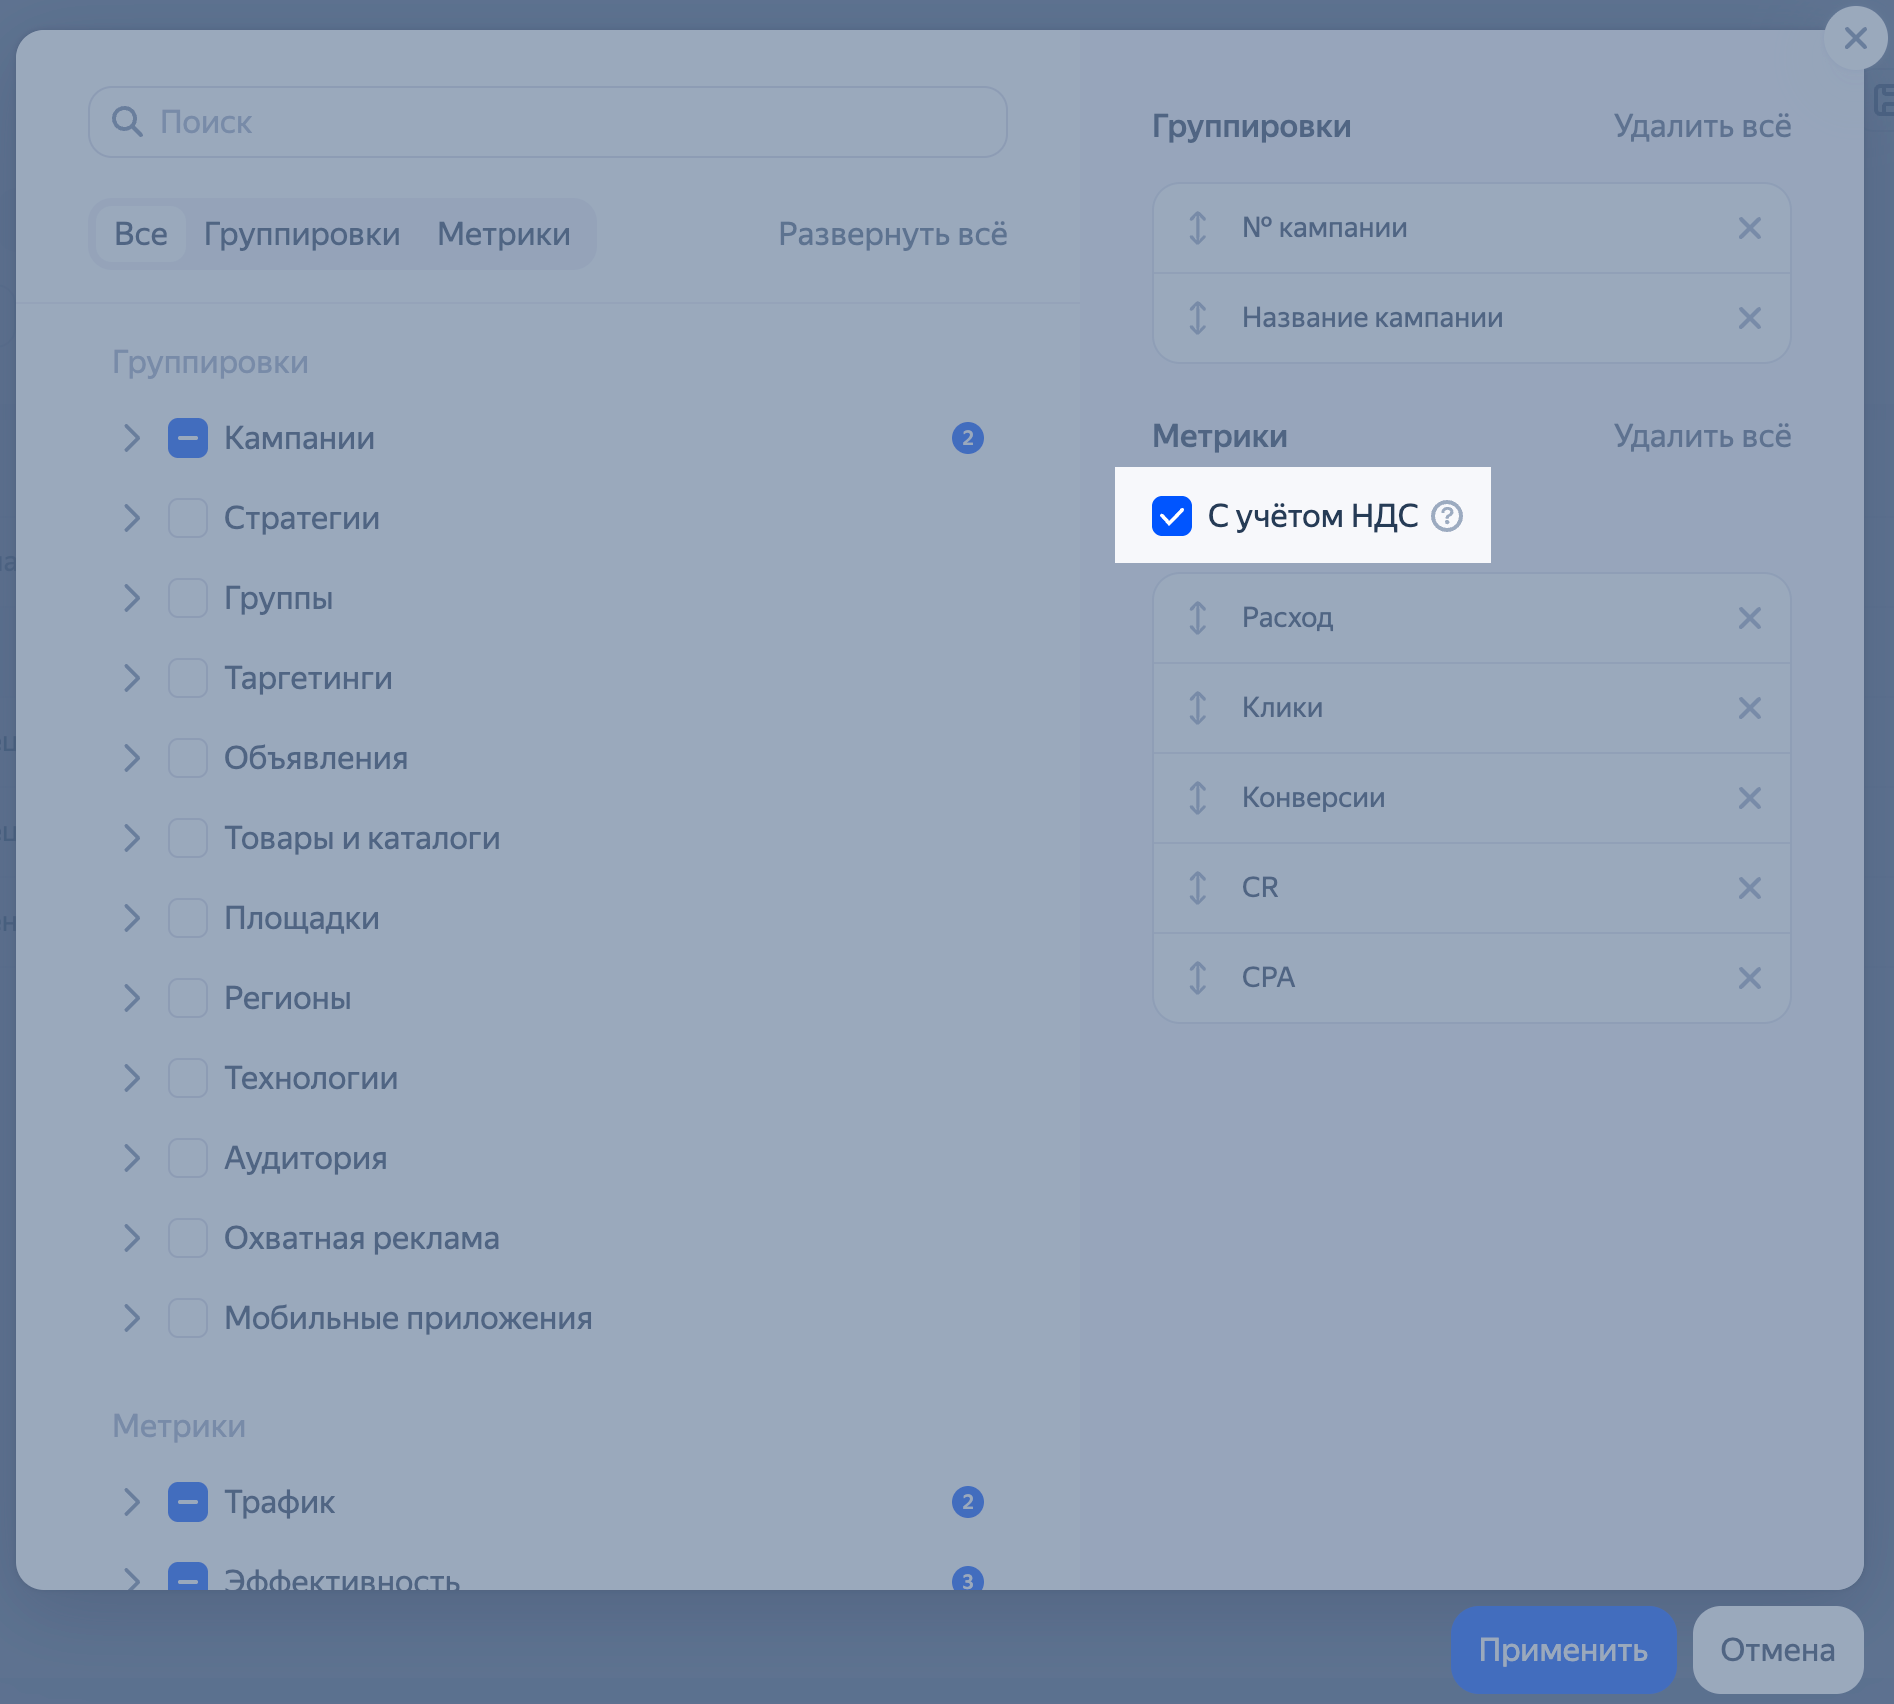Click the Кампании row label
The height and width of the screenshot is (1704, 1894).
tap(299, 438)
